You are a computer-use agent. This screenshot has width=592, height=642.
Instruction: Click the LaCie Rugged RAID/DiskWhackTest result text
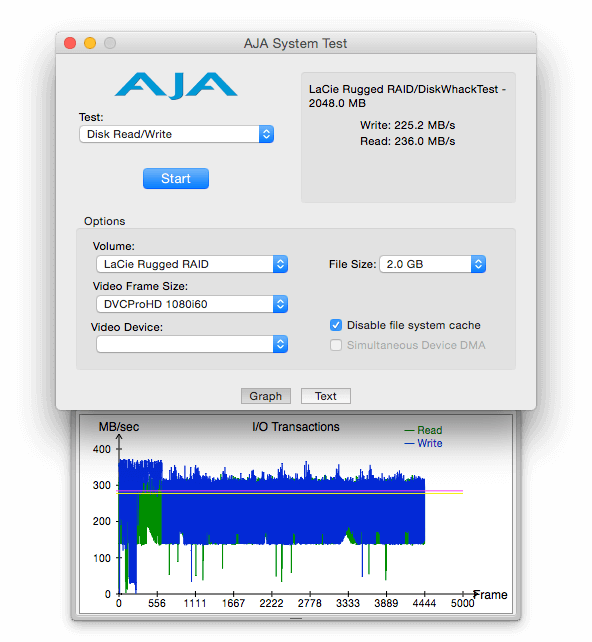[x=407, y=96]
